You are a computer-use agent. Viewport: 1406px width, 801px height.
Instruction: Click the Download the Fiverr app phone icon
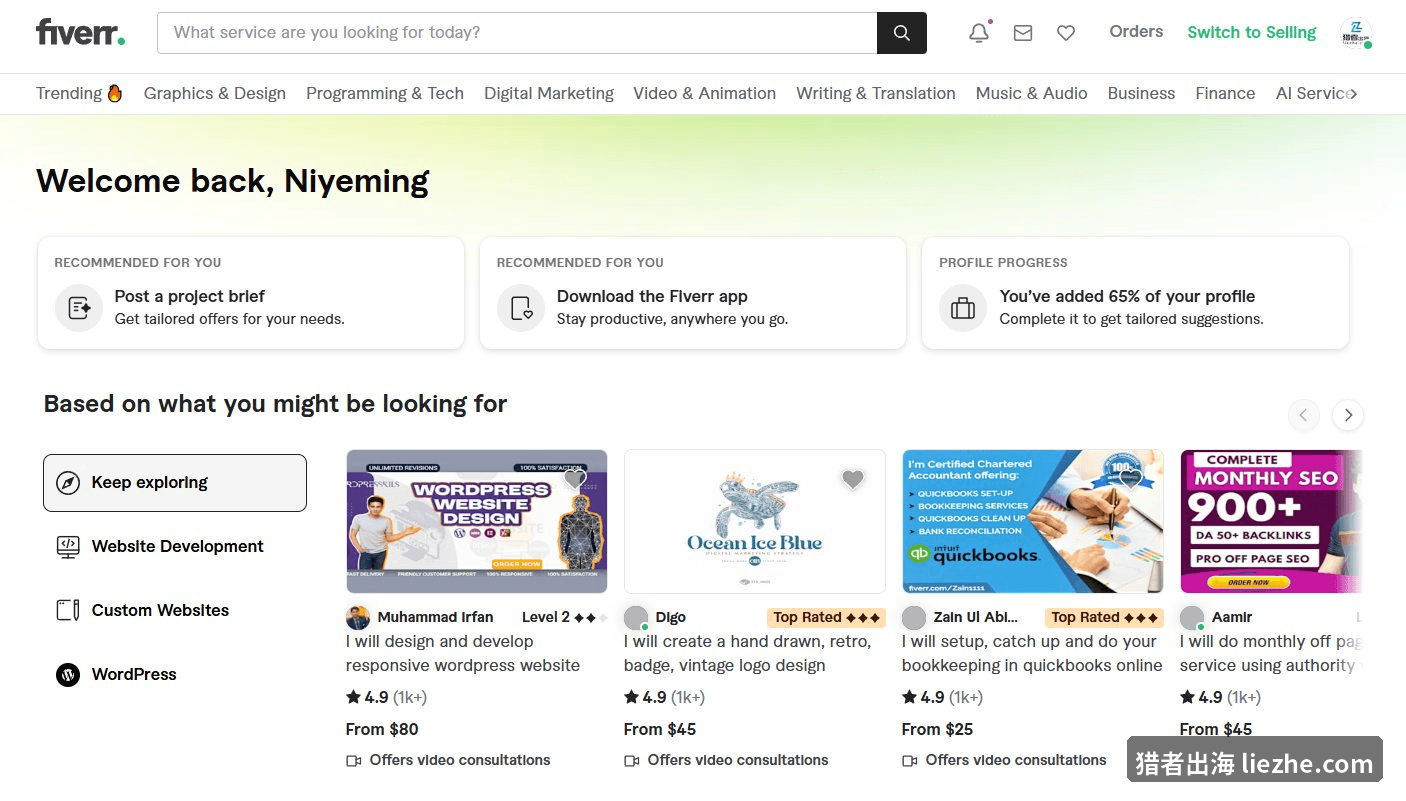[x=521, y=307]
